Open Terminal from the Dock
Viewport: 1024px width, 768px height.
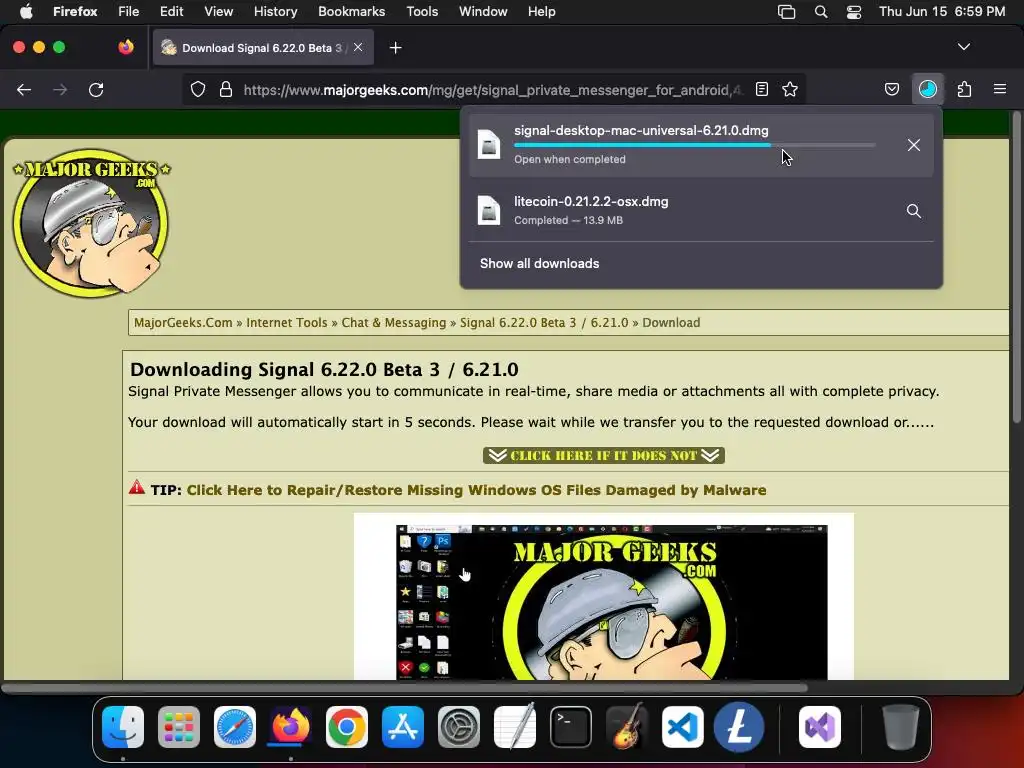[571, 727]
